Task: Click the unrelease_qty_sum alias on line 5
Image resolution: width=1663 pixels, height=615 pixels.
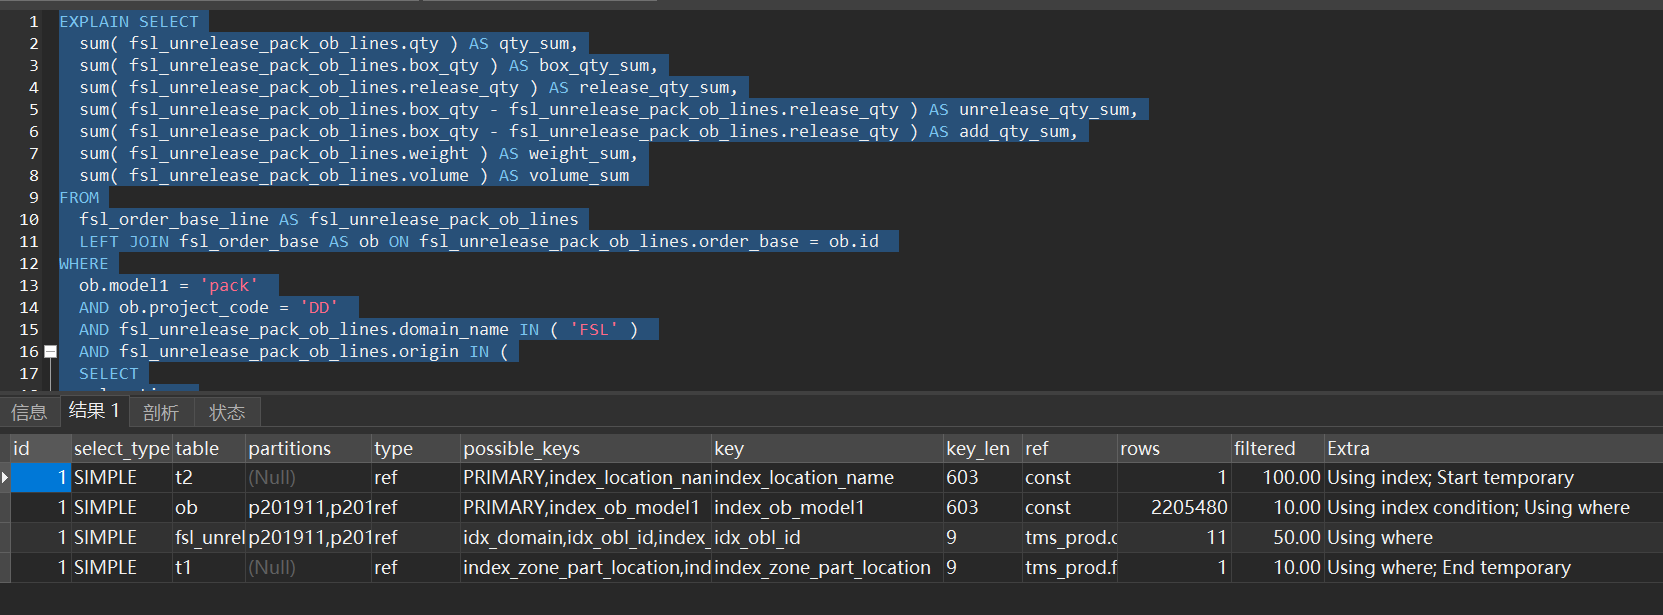Action: pyautogui.click(x=1044, y=110)
